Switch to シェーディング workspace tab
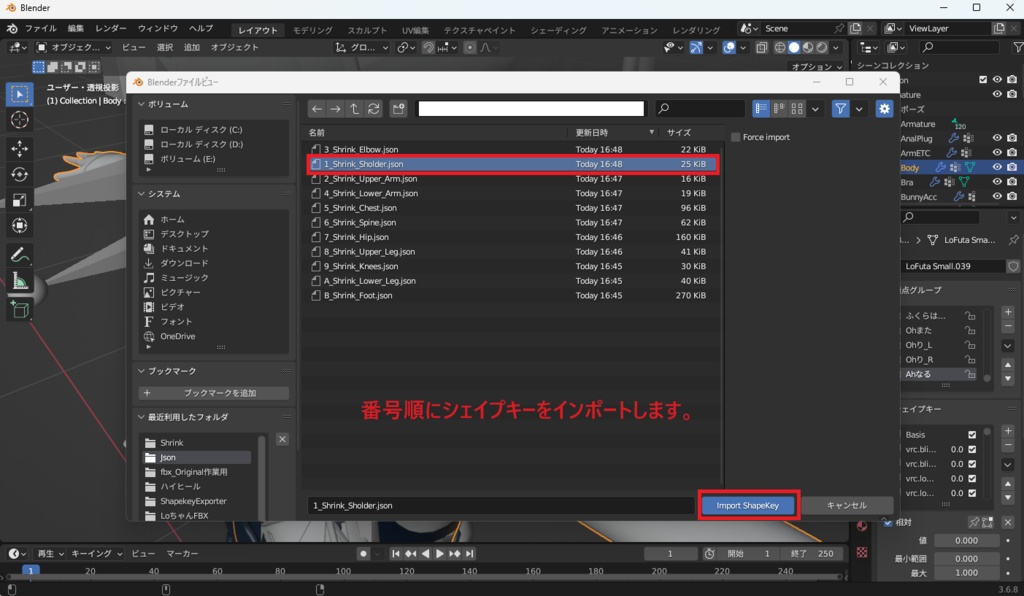This screenshot has height=596, width=1024. click(558, 30)
